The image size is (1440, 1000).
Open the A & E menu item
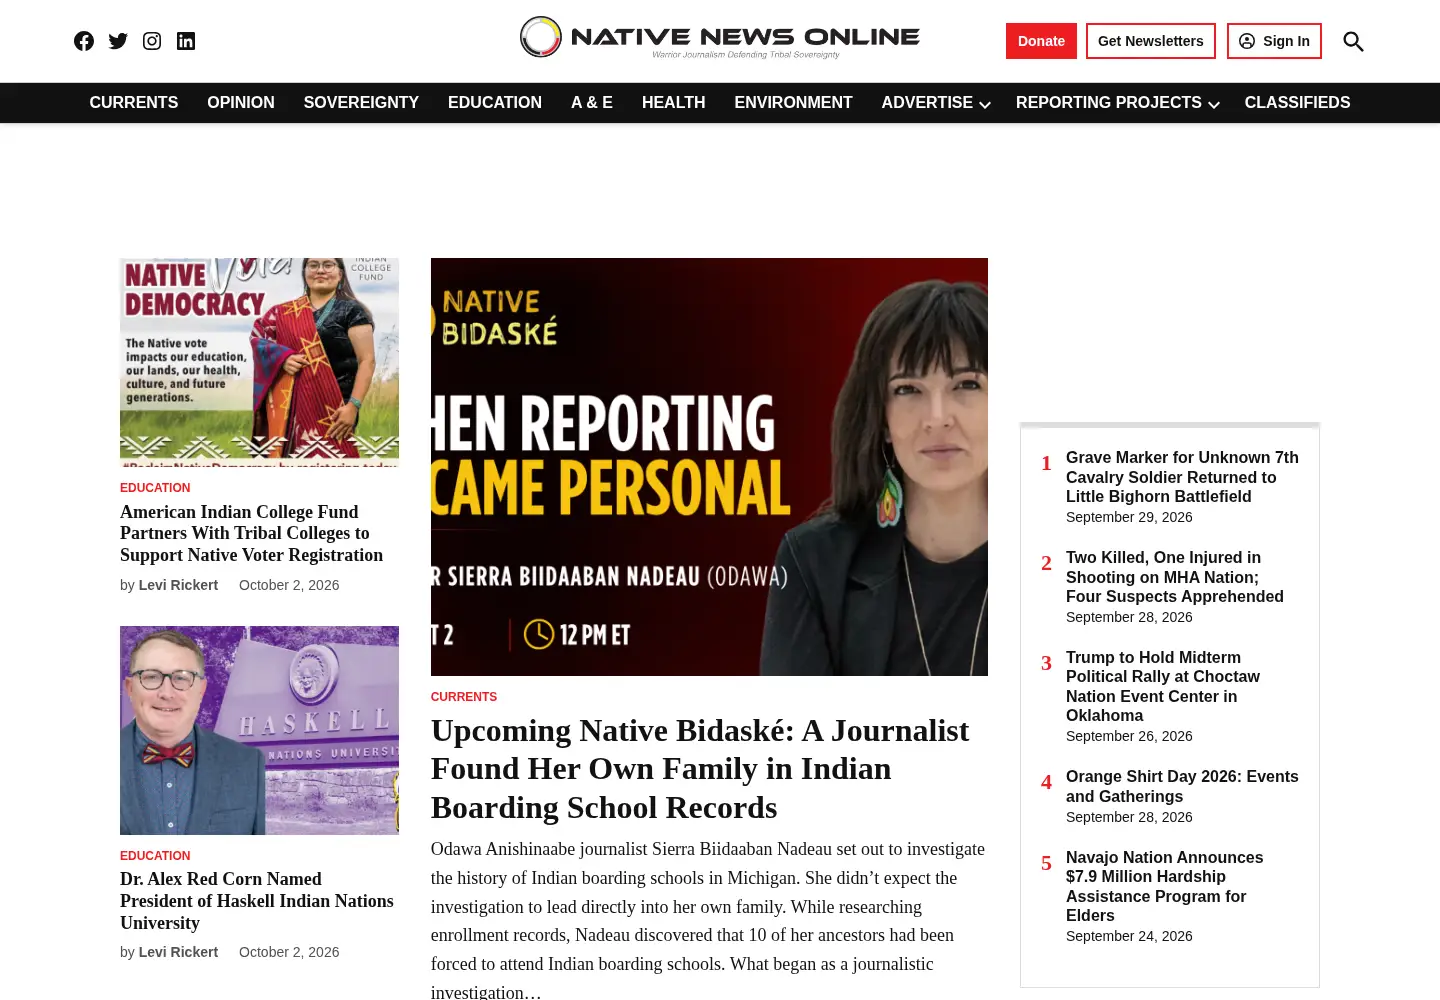point(592,103)
